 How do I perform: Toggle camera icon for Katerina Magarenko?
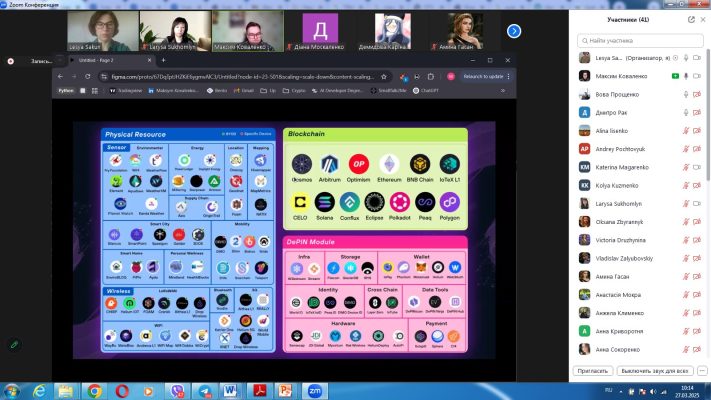tap(697, 167)
